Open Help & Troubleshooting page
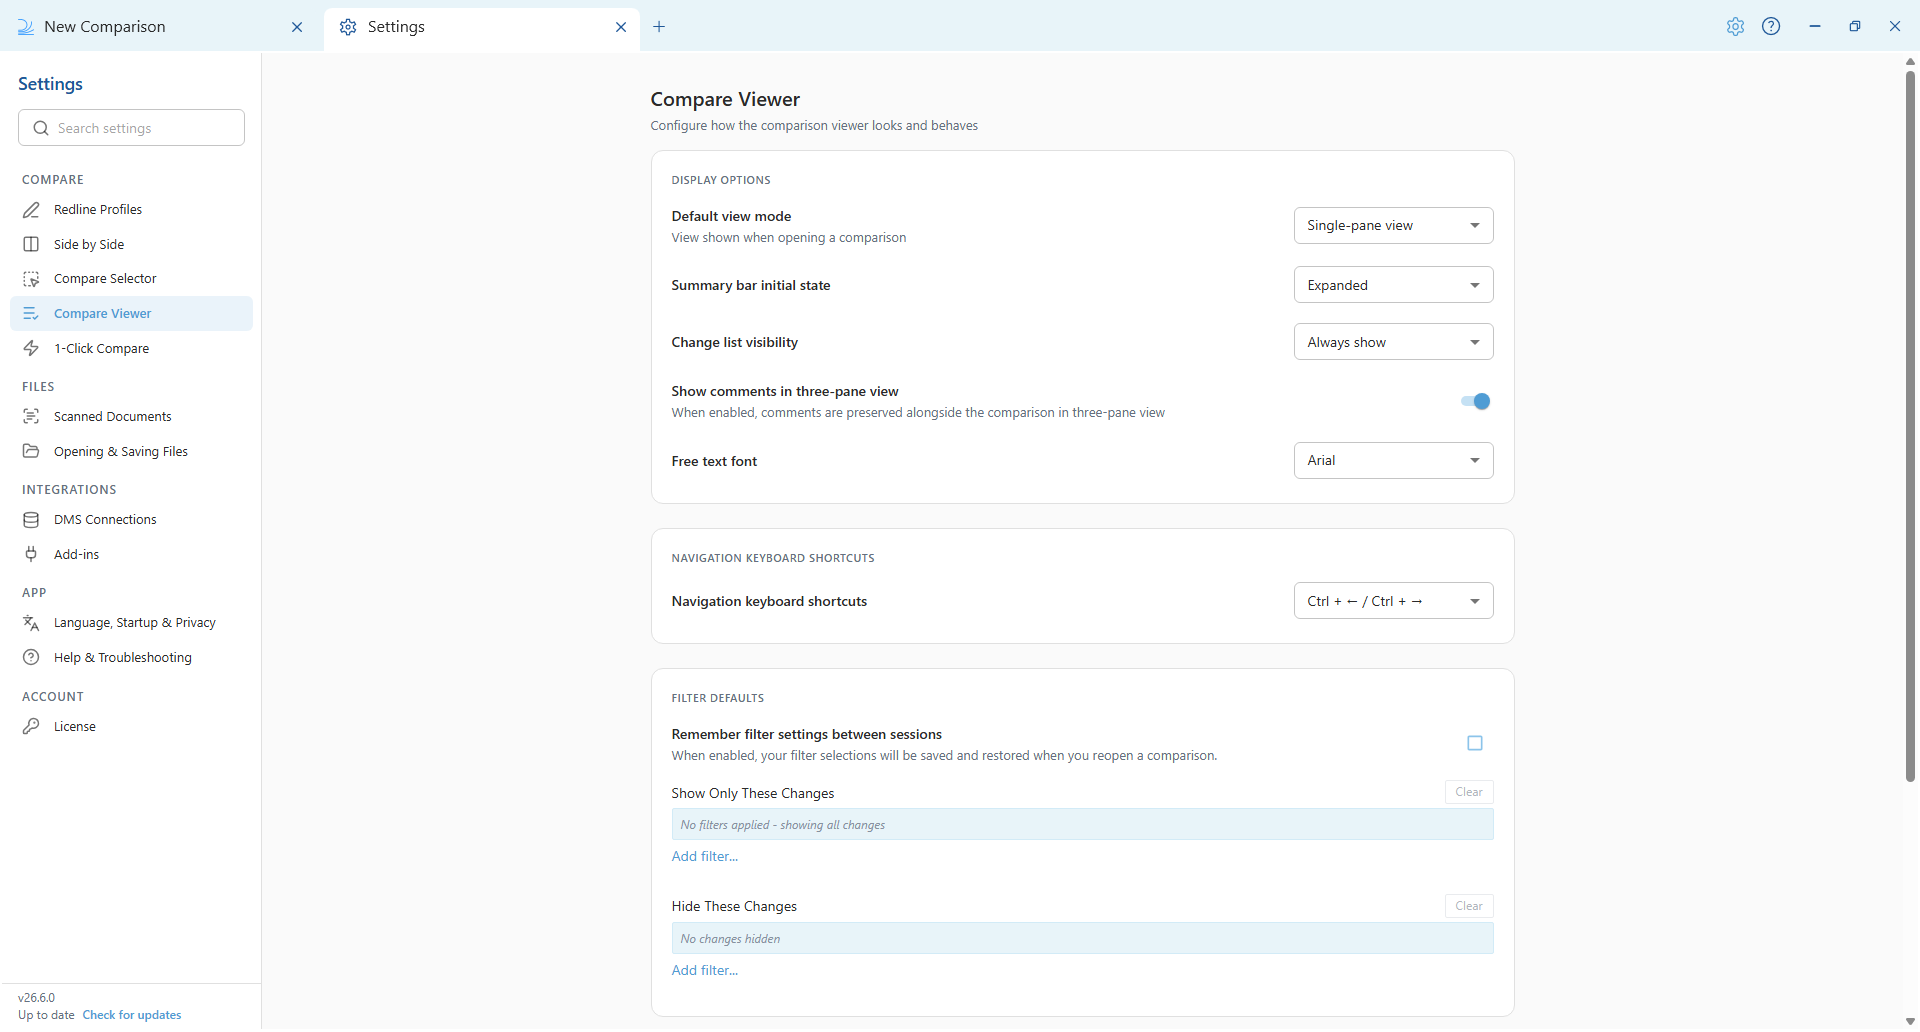Image resolution: width=1920 pixels, height=1032 pixels. (131, 658)
